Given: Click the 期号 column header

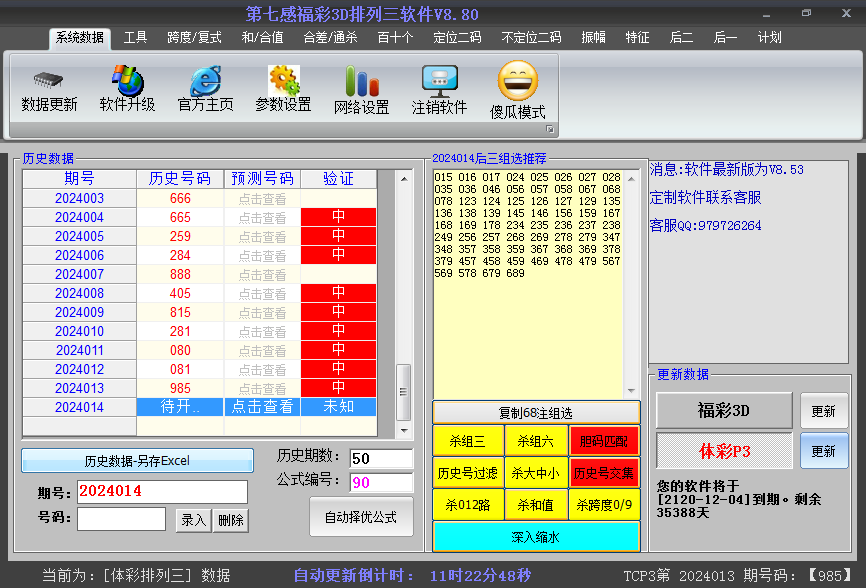Looking at the screenshot, I should tap(80, 179).
